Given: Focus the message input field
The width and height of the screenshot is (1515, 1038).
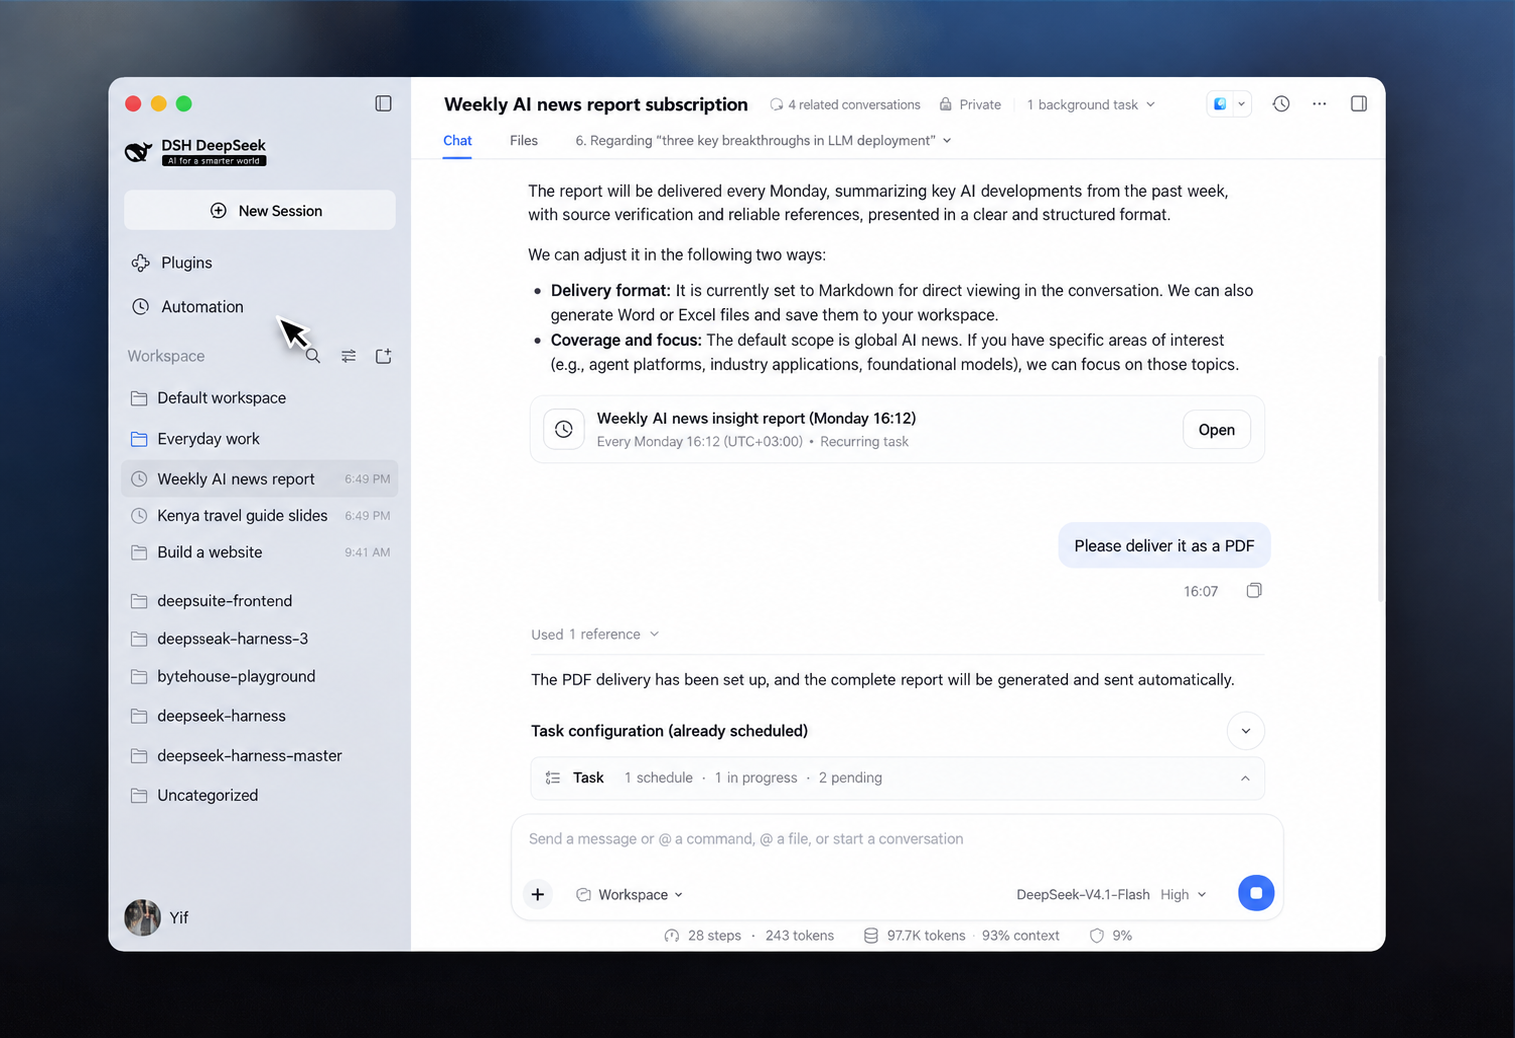Looking at the screenshot, I should click(896, 840).
